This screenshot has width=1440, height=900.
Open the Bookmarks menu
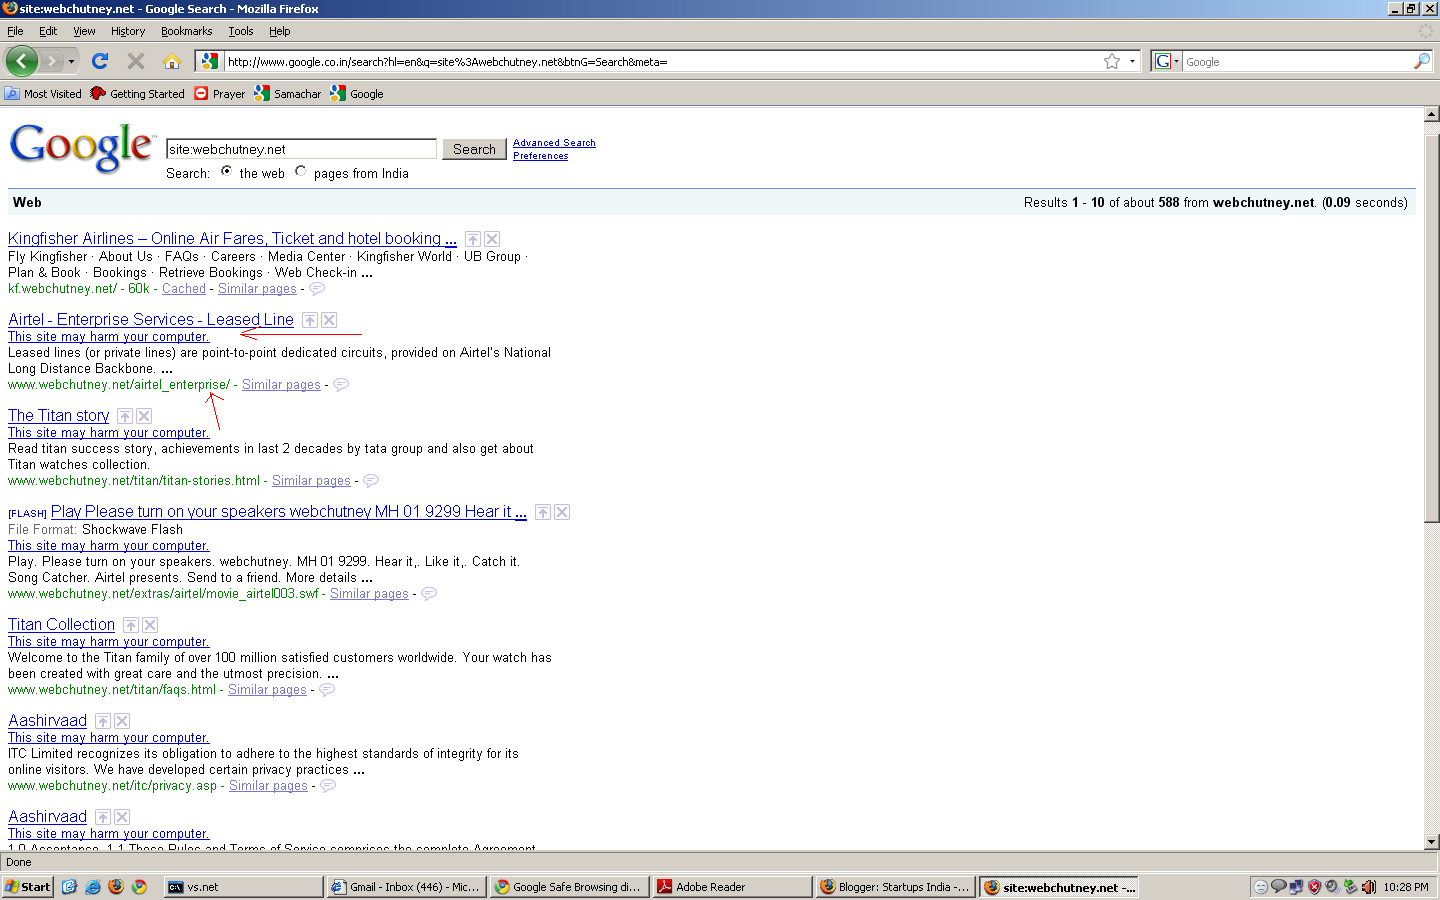(x=187, y=31)
